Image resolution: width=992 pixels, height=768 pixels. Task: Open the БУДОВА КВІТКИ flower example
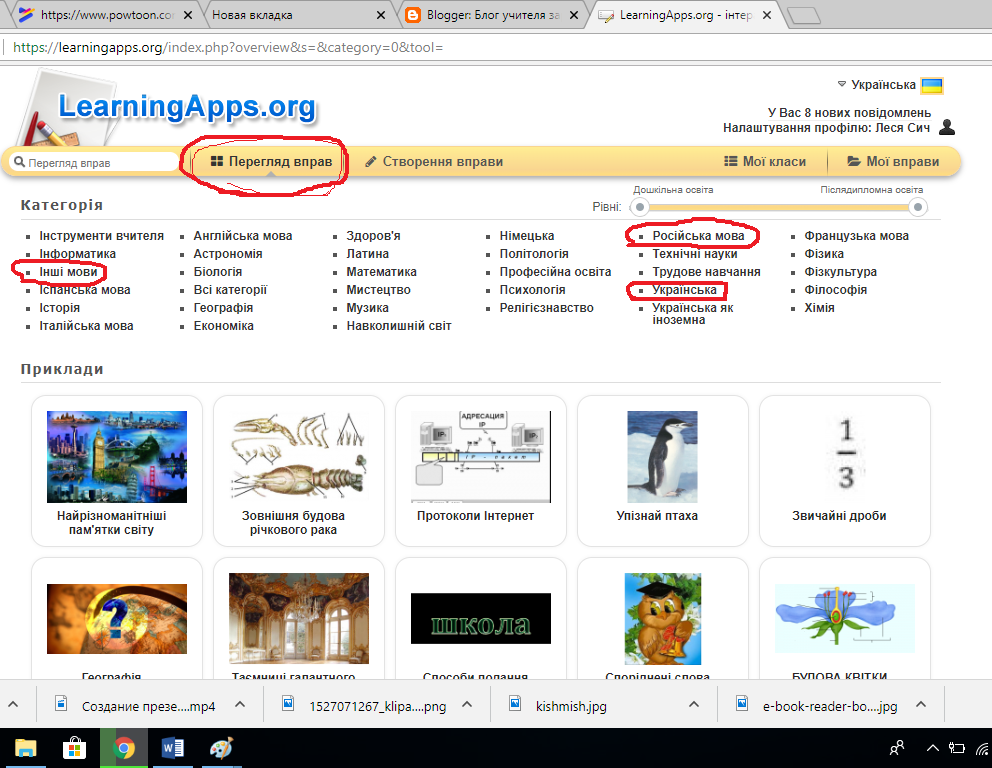tap(845, 619)
